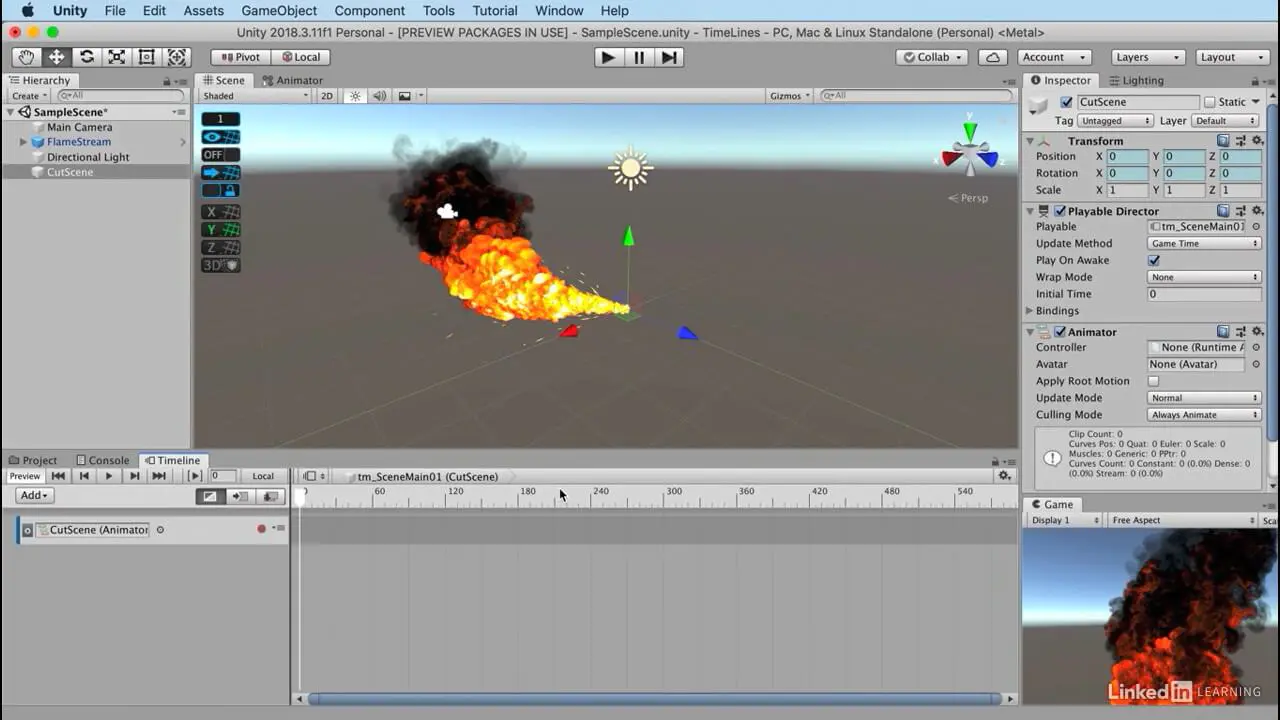Select the Rect tool in the toolbar
The height and width of the screenshot is (720, 1280).
coord(147,57)
